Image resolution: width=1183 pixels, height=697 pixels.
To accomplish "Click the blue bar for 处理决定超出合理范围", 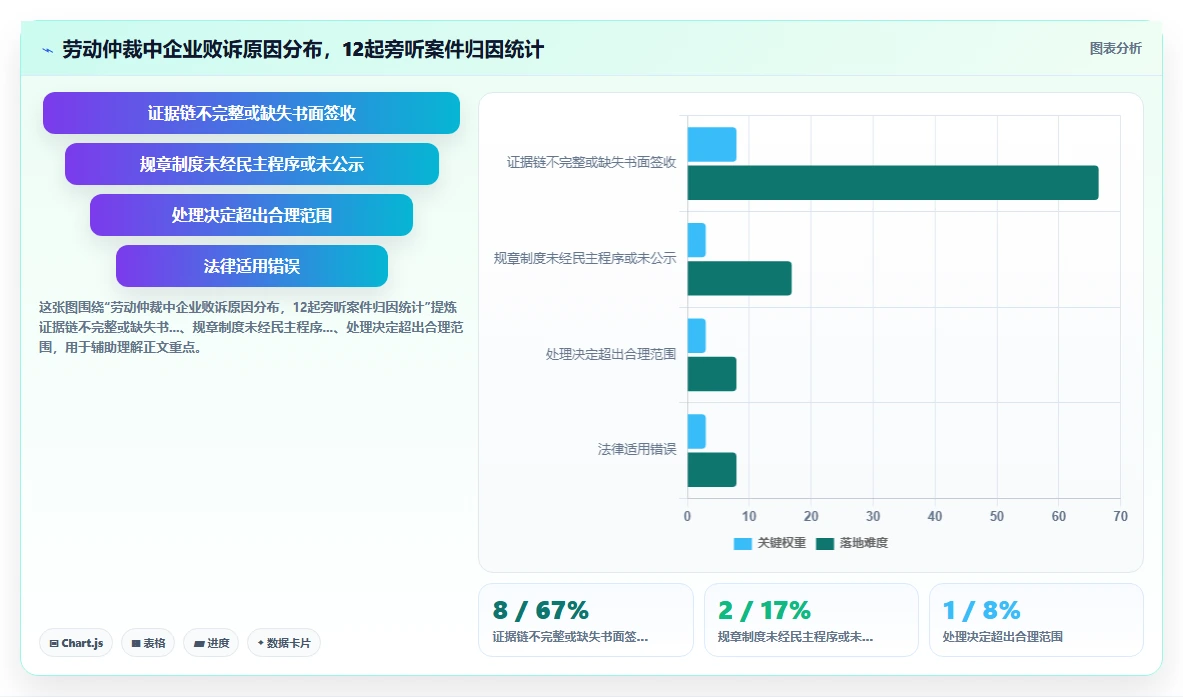I will [x=696, y=336].
